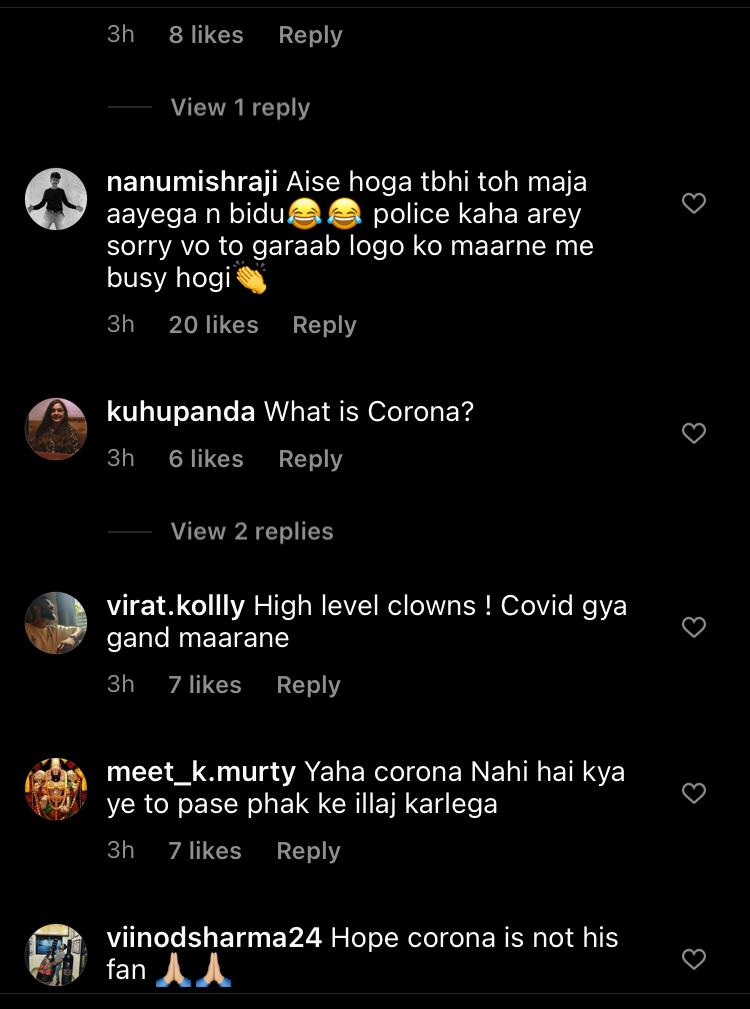Screen dimensions: 750x1009
Task: View who liked nanumishraji's 20 likes
Action: [x=214, y=325]
